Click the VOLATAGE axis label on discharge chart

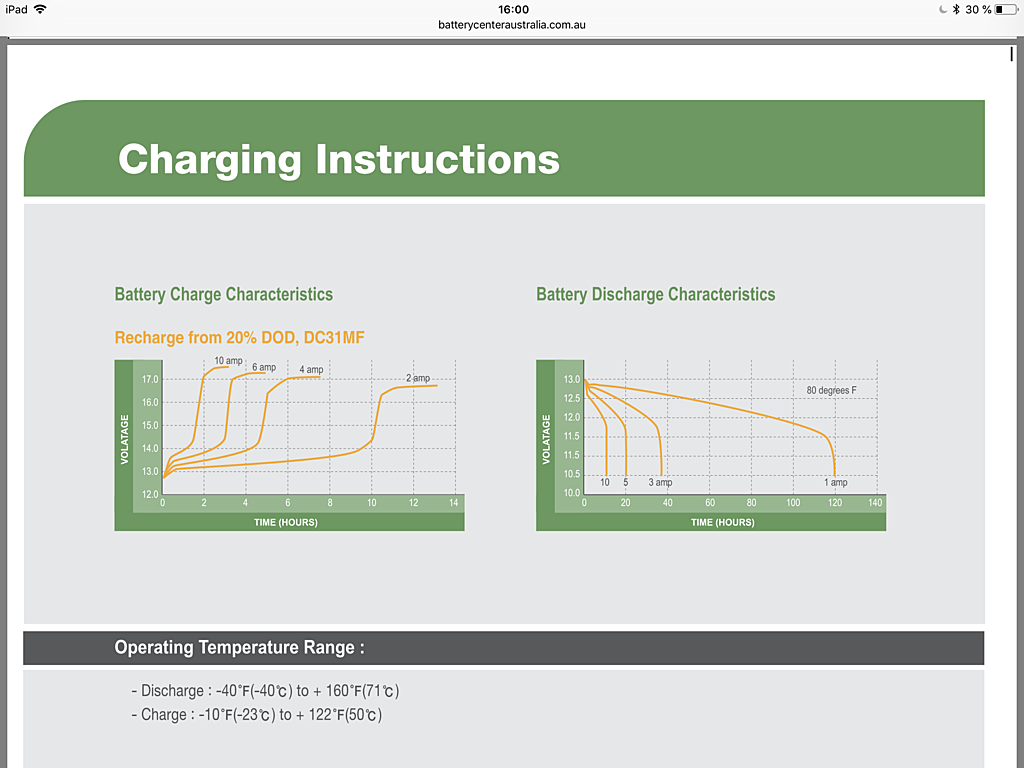(546, 440)
